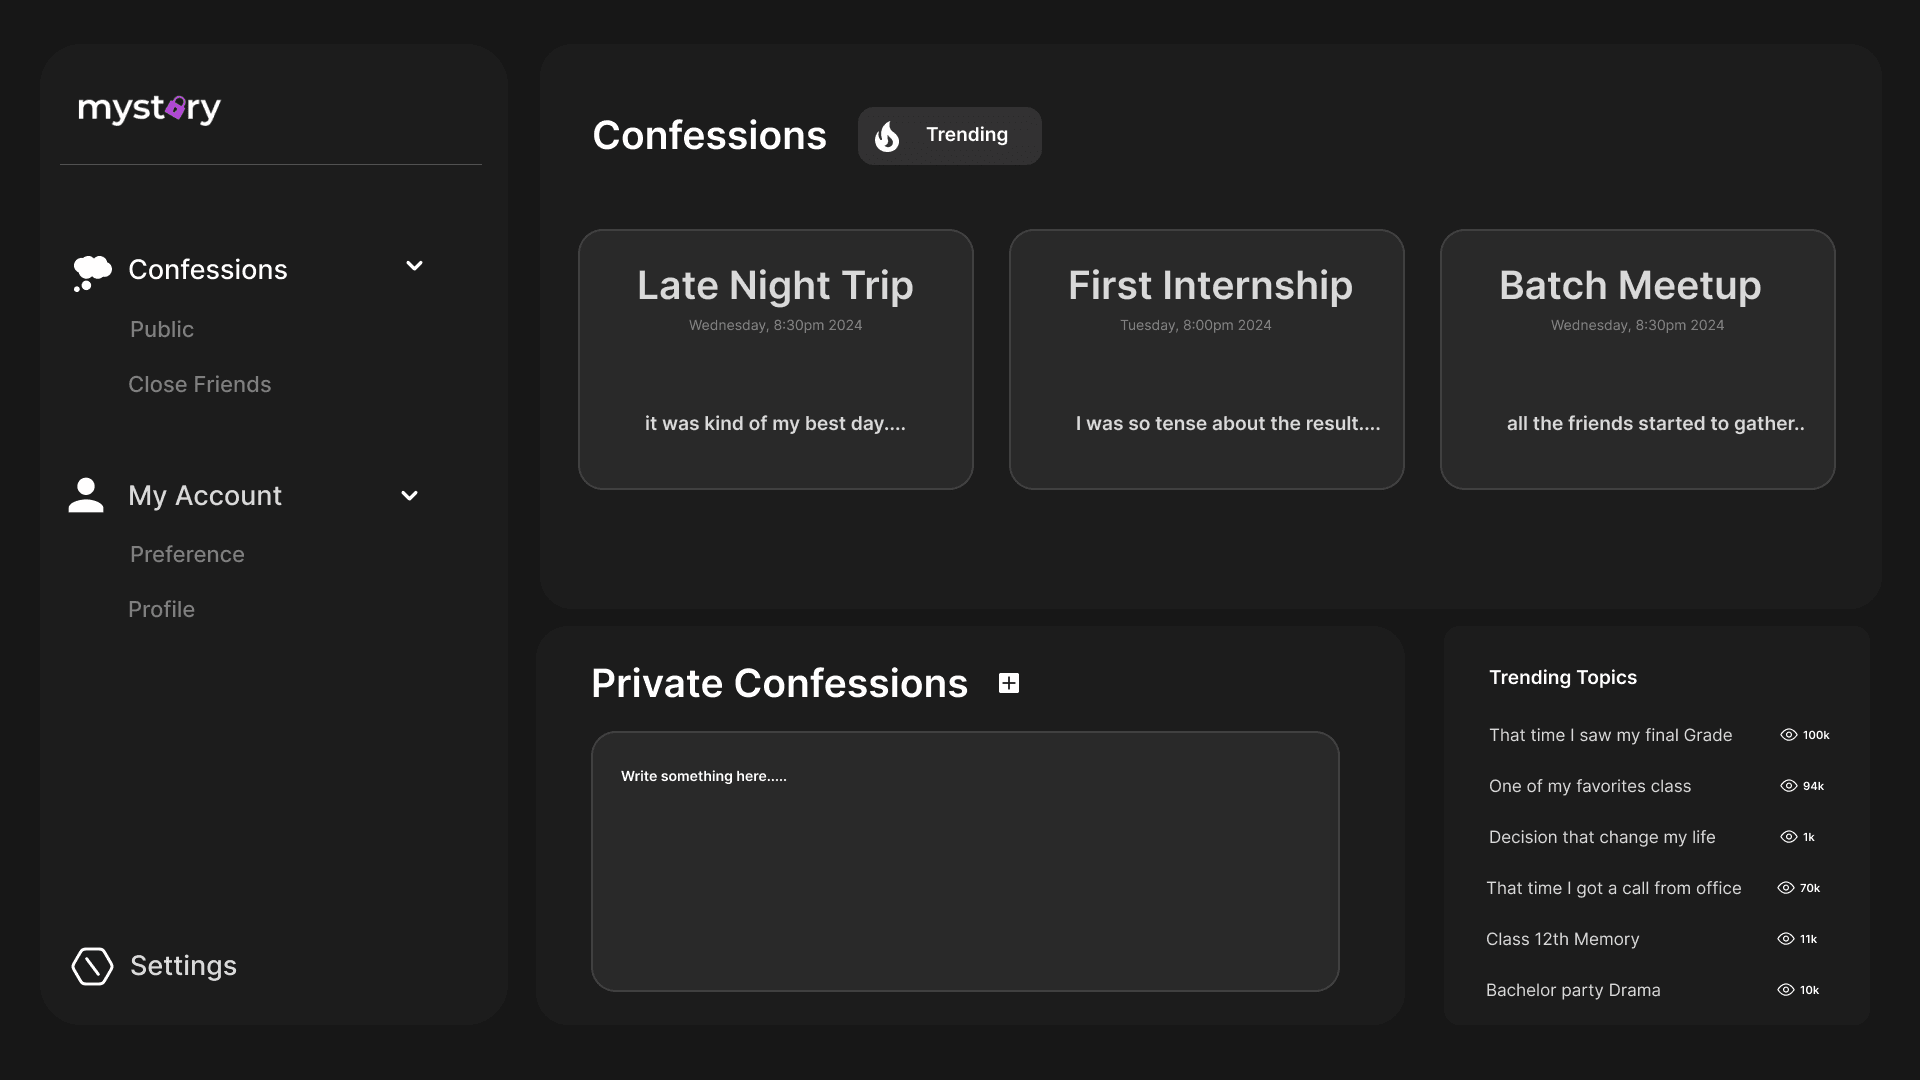Click the eye icon beside 10k views
Image resolution: width=1920 pixels, height=1080 pixels.
click(x=1786, y=990)
